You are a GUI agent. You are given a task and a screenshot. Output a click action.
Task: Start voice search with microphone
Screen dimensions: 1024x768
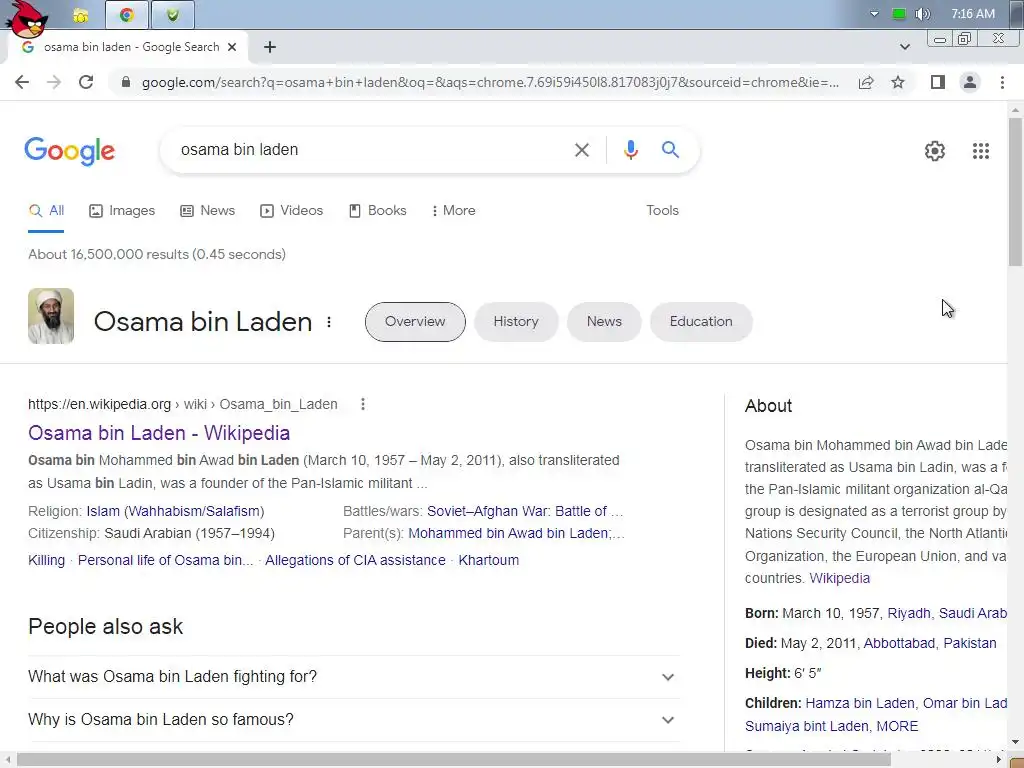tap(630, 150)
